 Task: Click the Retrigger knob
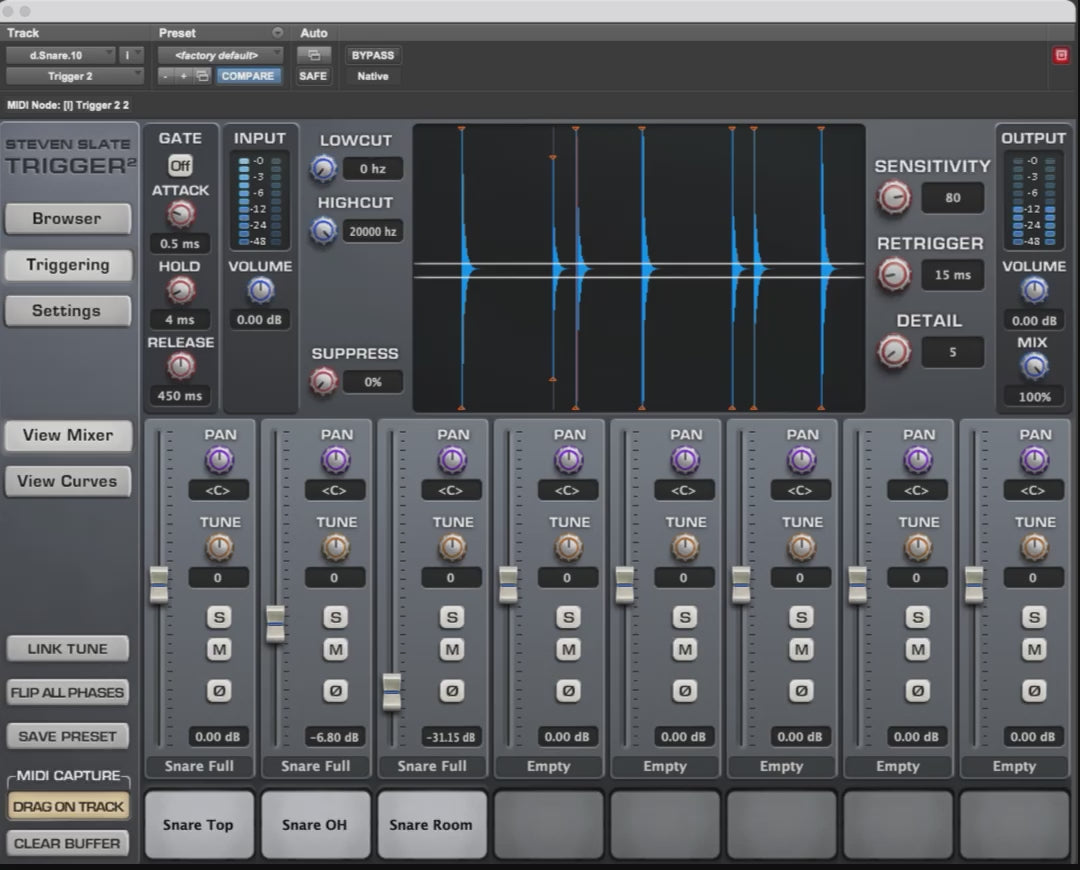tap(893, 275)
